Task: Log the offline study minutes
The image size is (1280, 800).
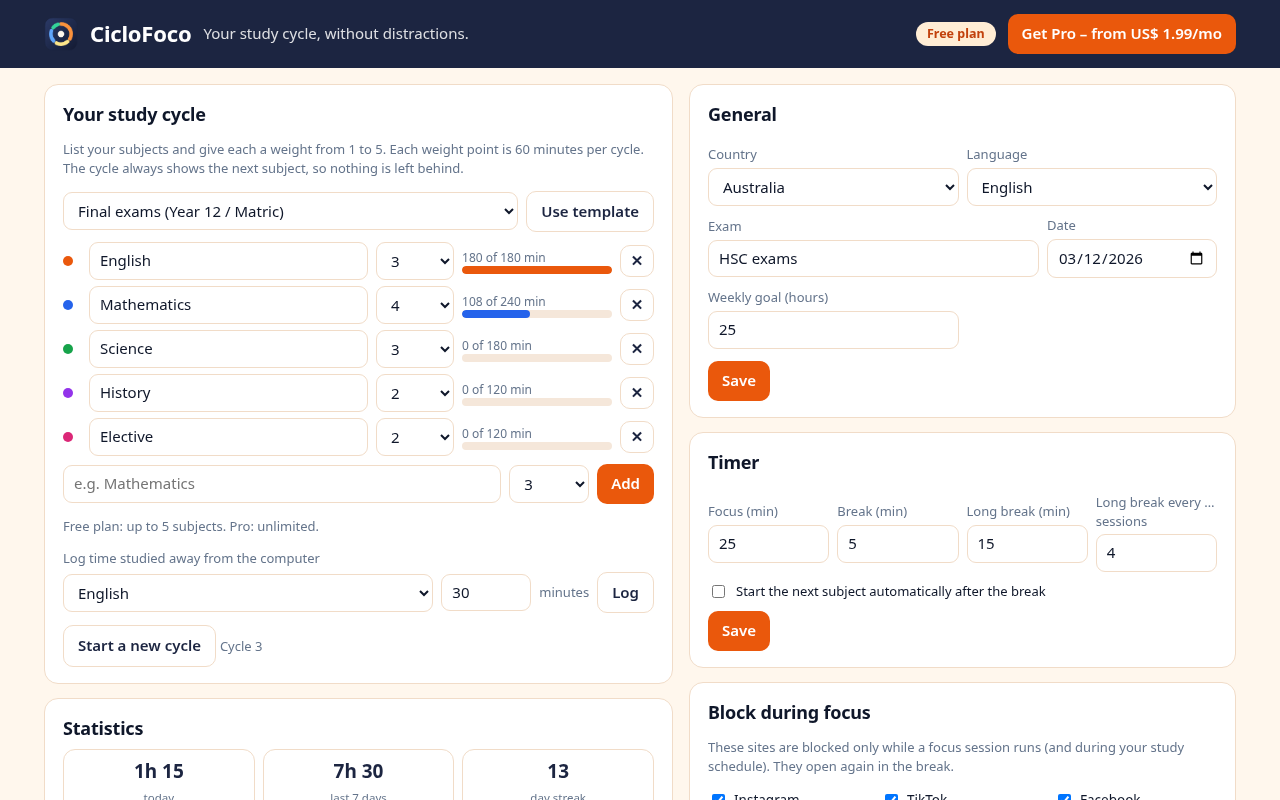Action: coord(625,593)
